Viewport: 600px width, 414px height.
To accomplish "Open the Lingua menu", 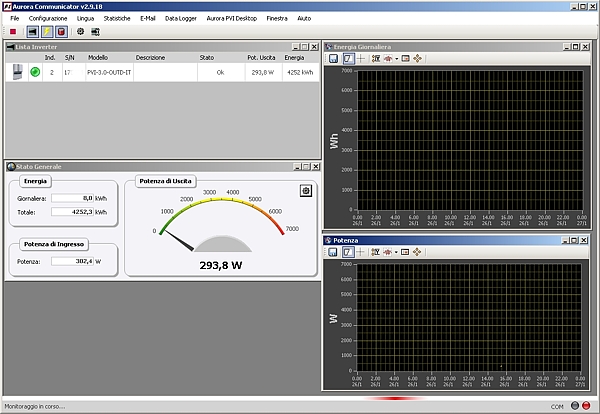I will pos(85,18).
